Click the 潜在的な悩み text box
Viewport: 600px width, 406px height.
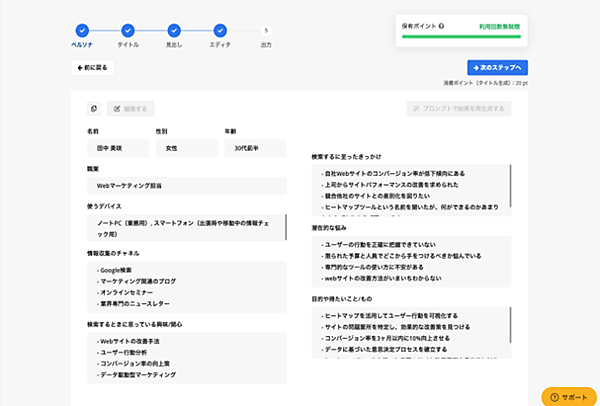(410, 262)
